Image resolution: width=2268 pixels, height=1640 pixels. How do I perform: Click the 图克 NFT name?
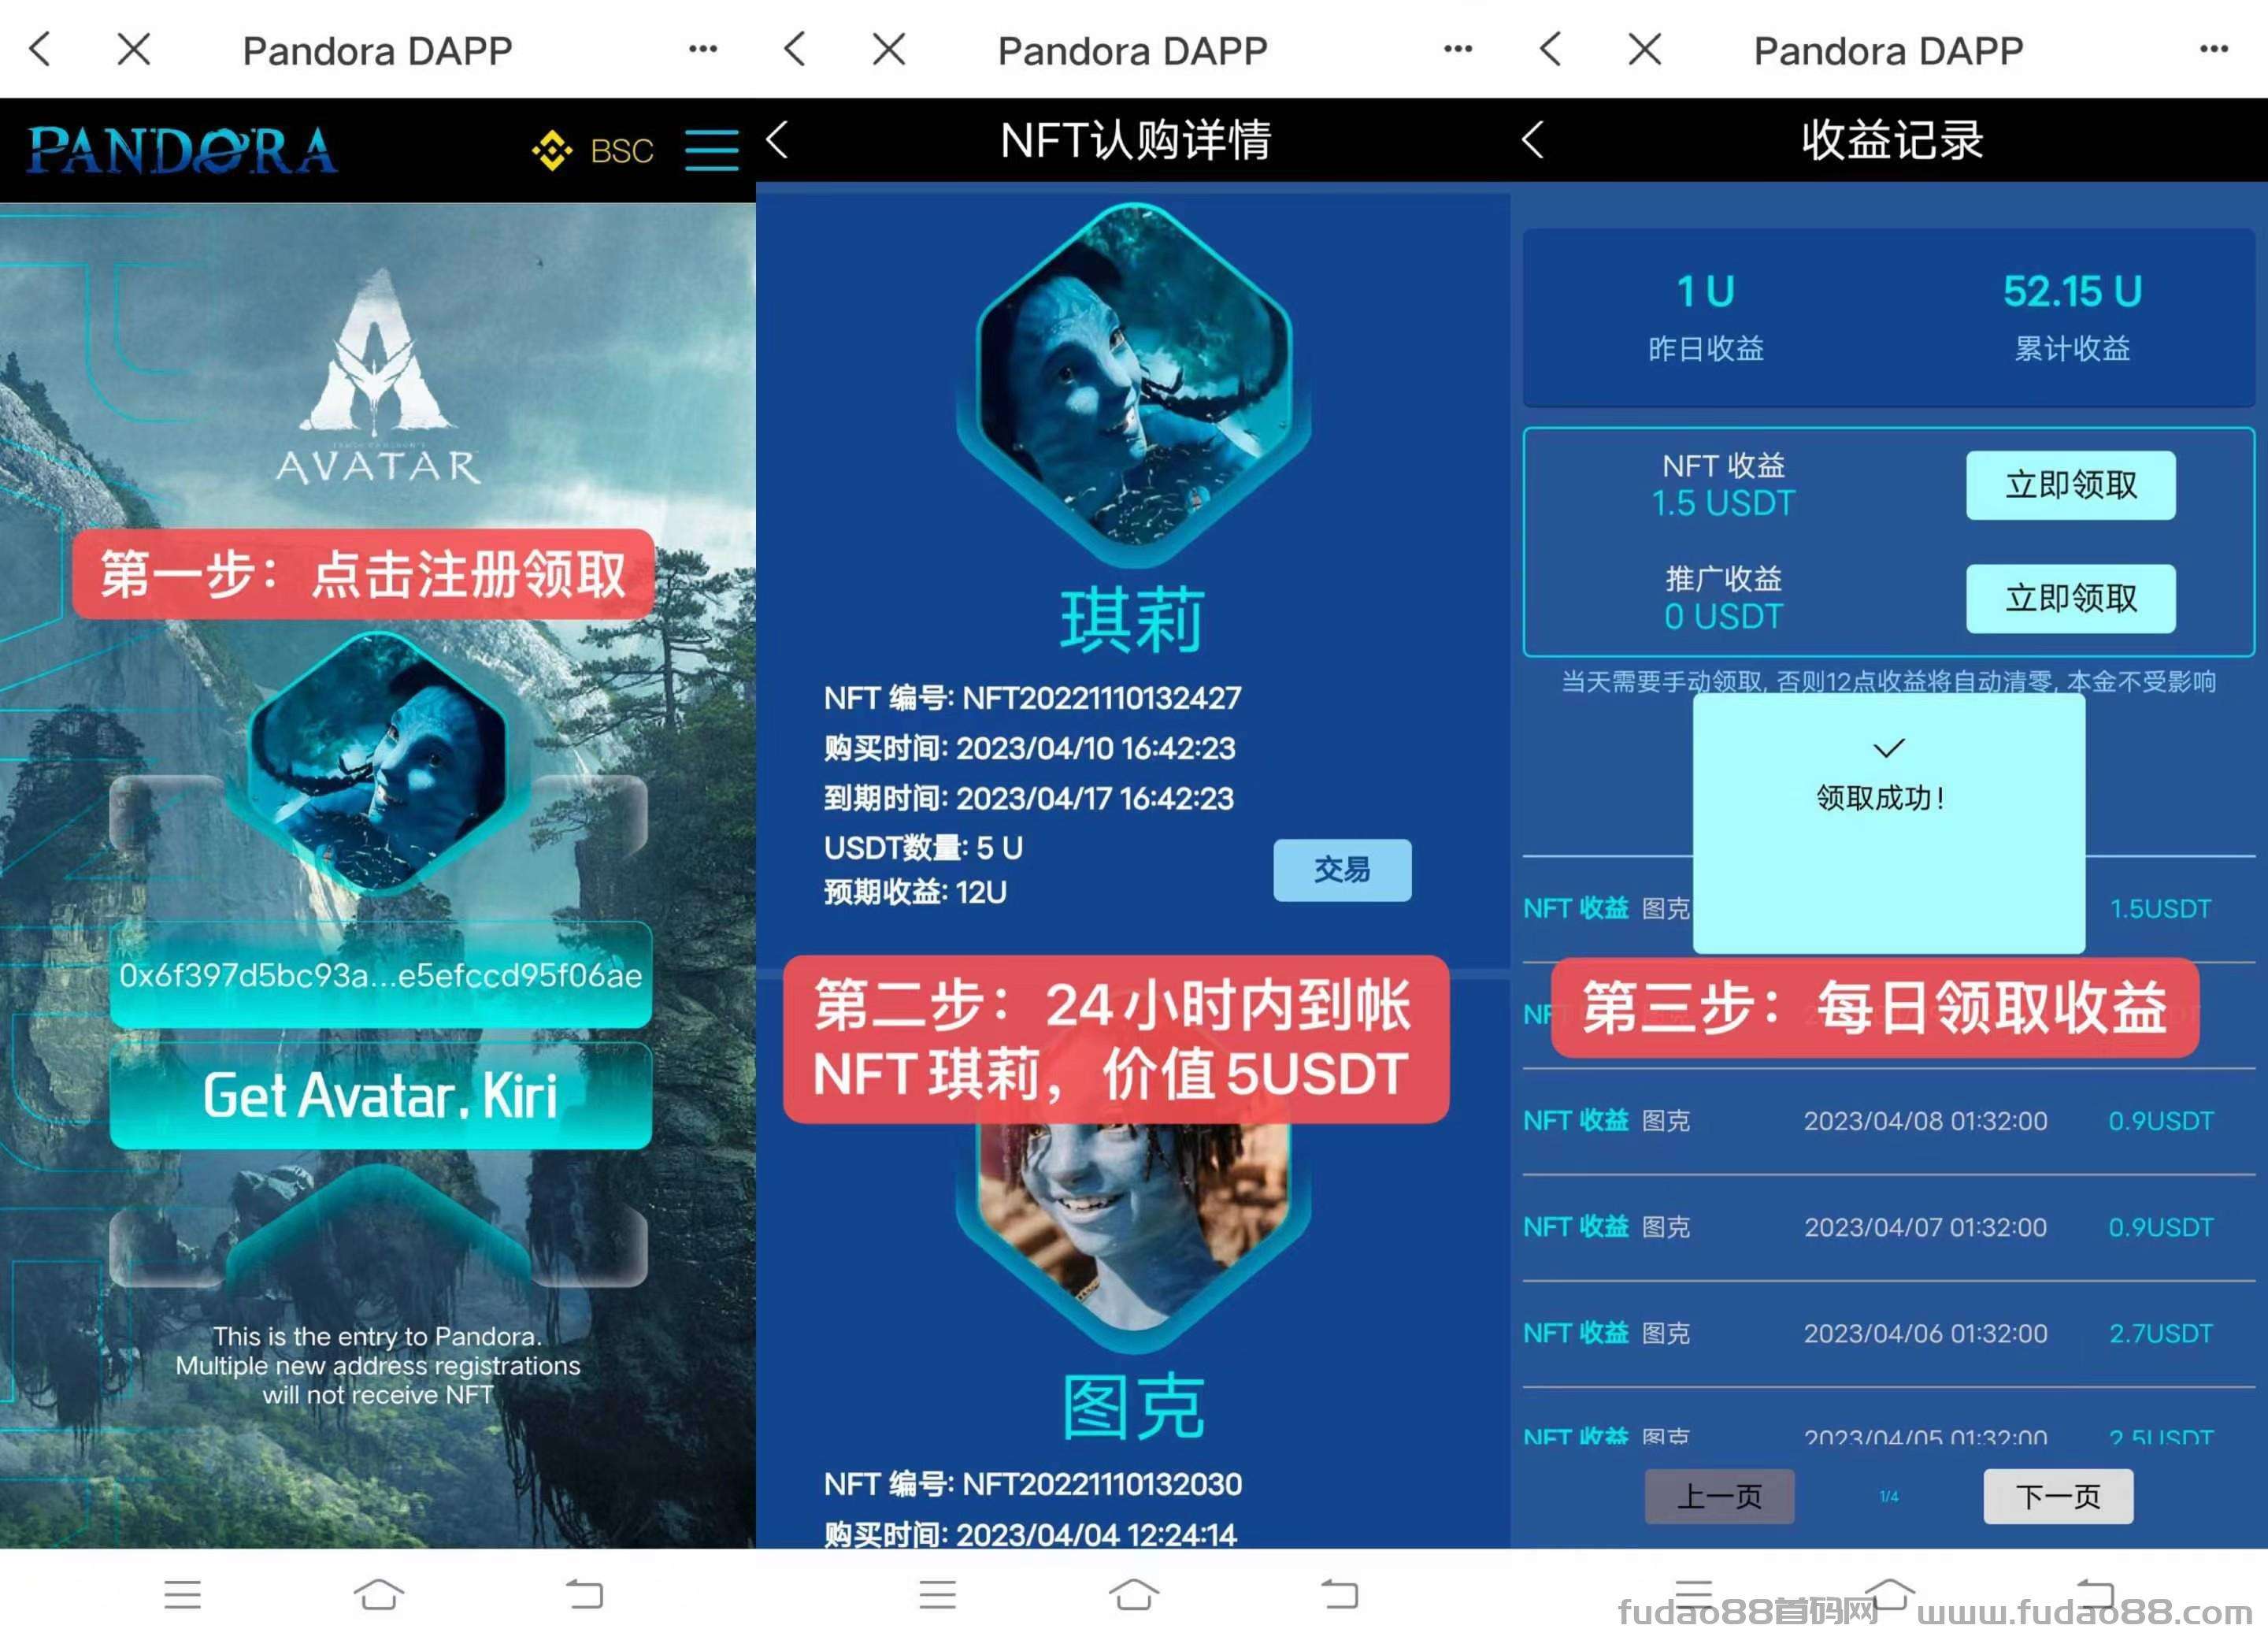(1133, 1406)
